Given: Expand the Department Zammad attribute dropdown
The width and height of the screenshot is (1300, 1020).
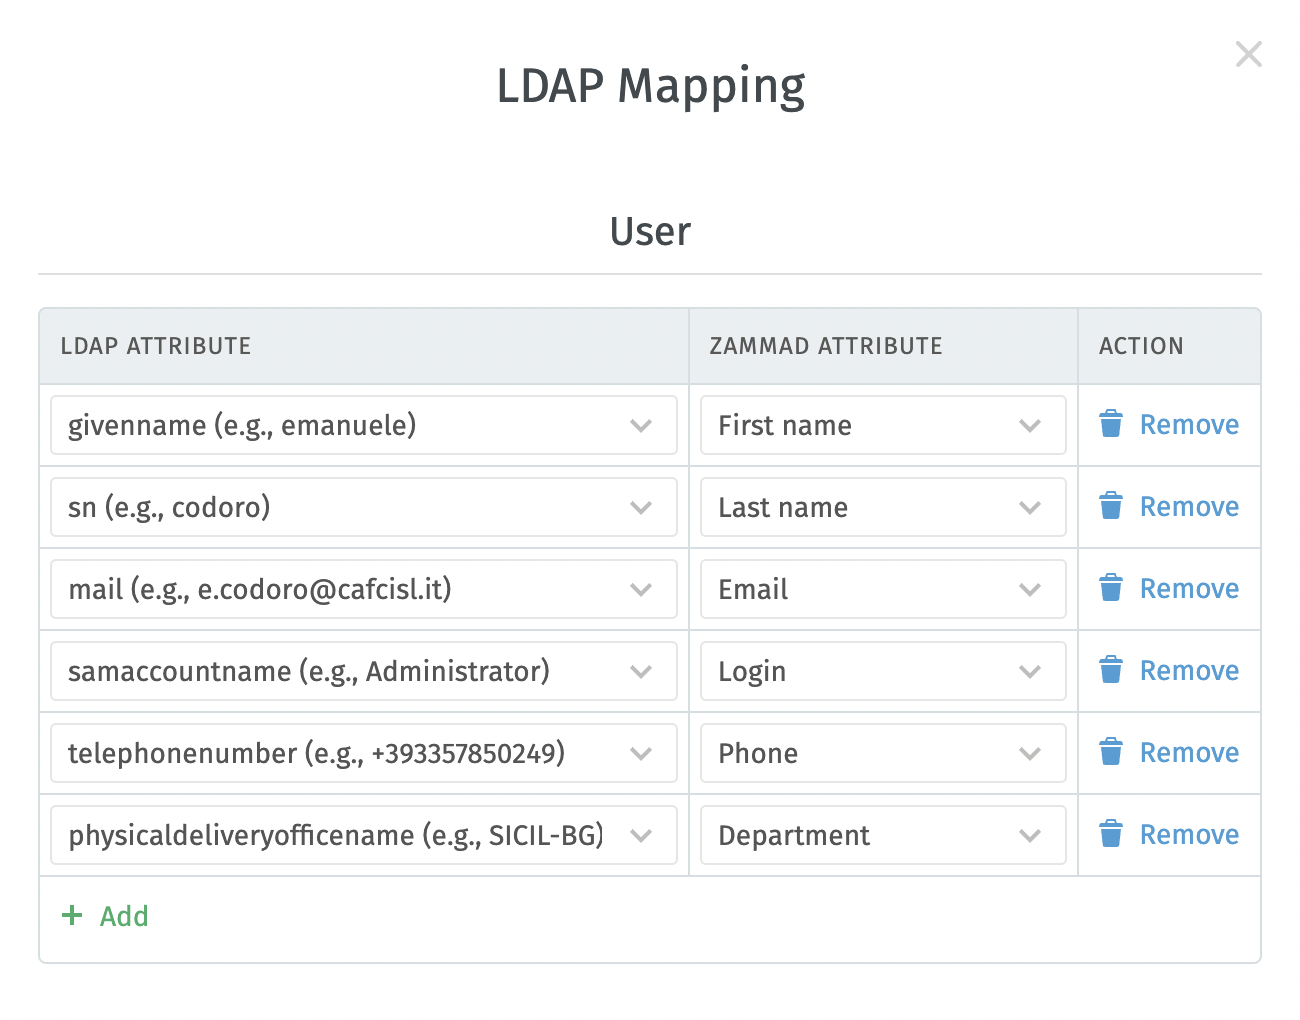Looking at the screenshot, I should click(x=1030, y=835).
